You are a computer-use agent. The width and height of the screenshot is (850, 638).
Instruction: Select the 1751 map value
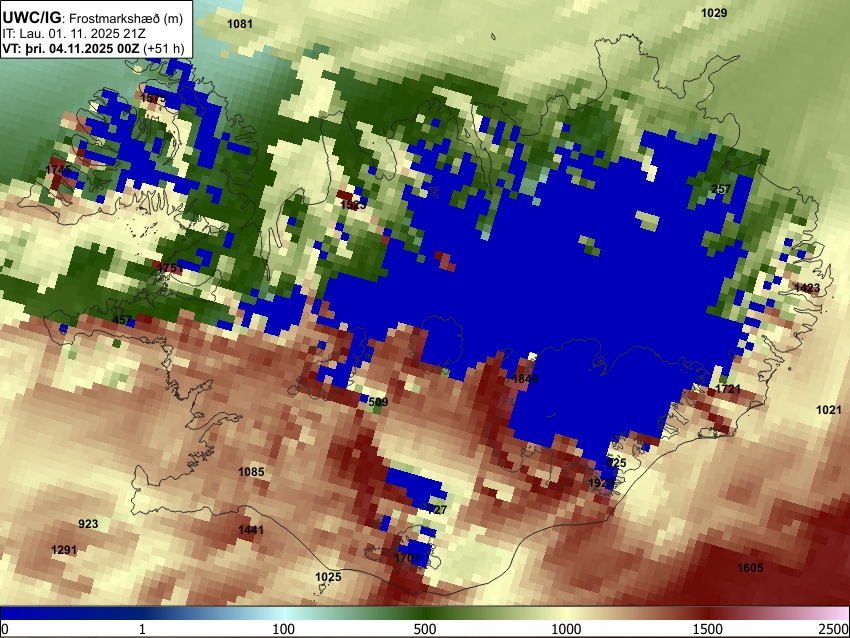tap(170, 268)
